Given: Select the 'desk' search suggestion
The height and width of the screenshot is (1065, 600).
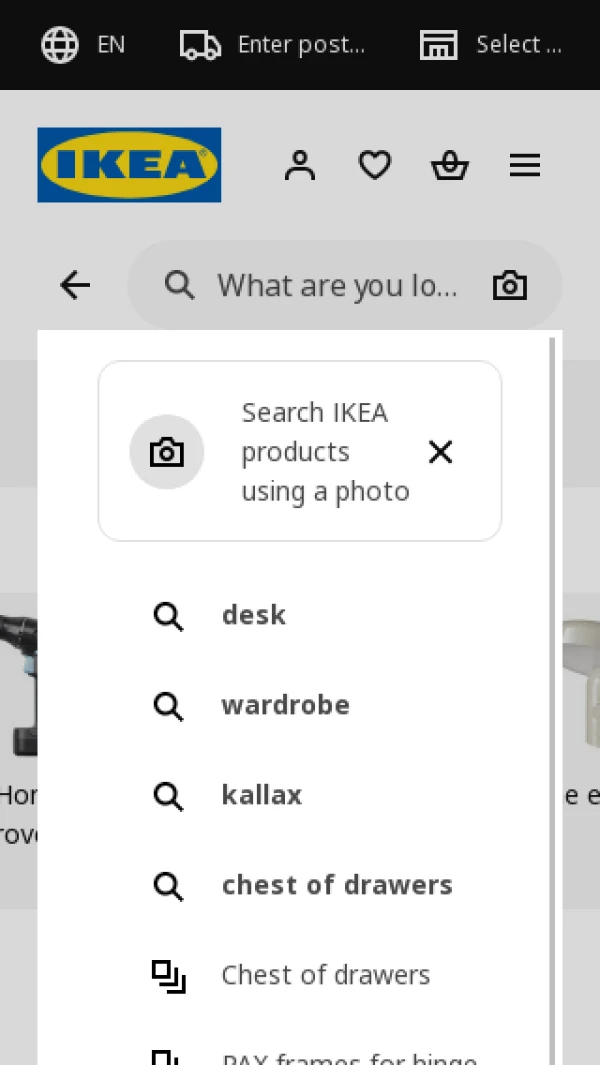Looking at the screenshot, I should (254, 615).
